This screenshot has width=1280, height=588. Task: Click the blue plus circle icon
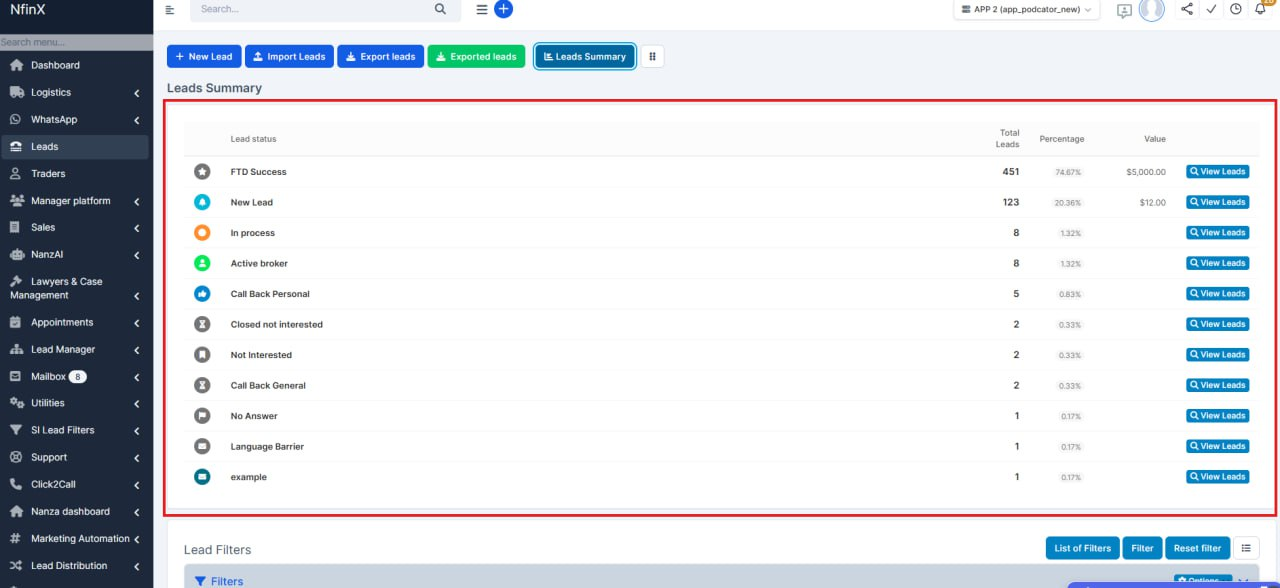click(x=504, y=9)
